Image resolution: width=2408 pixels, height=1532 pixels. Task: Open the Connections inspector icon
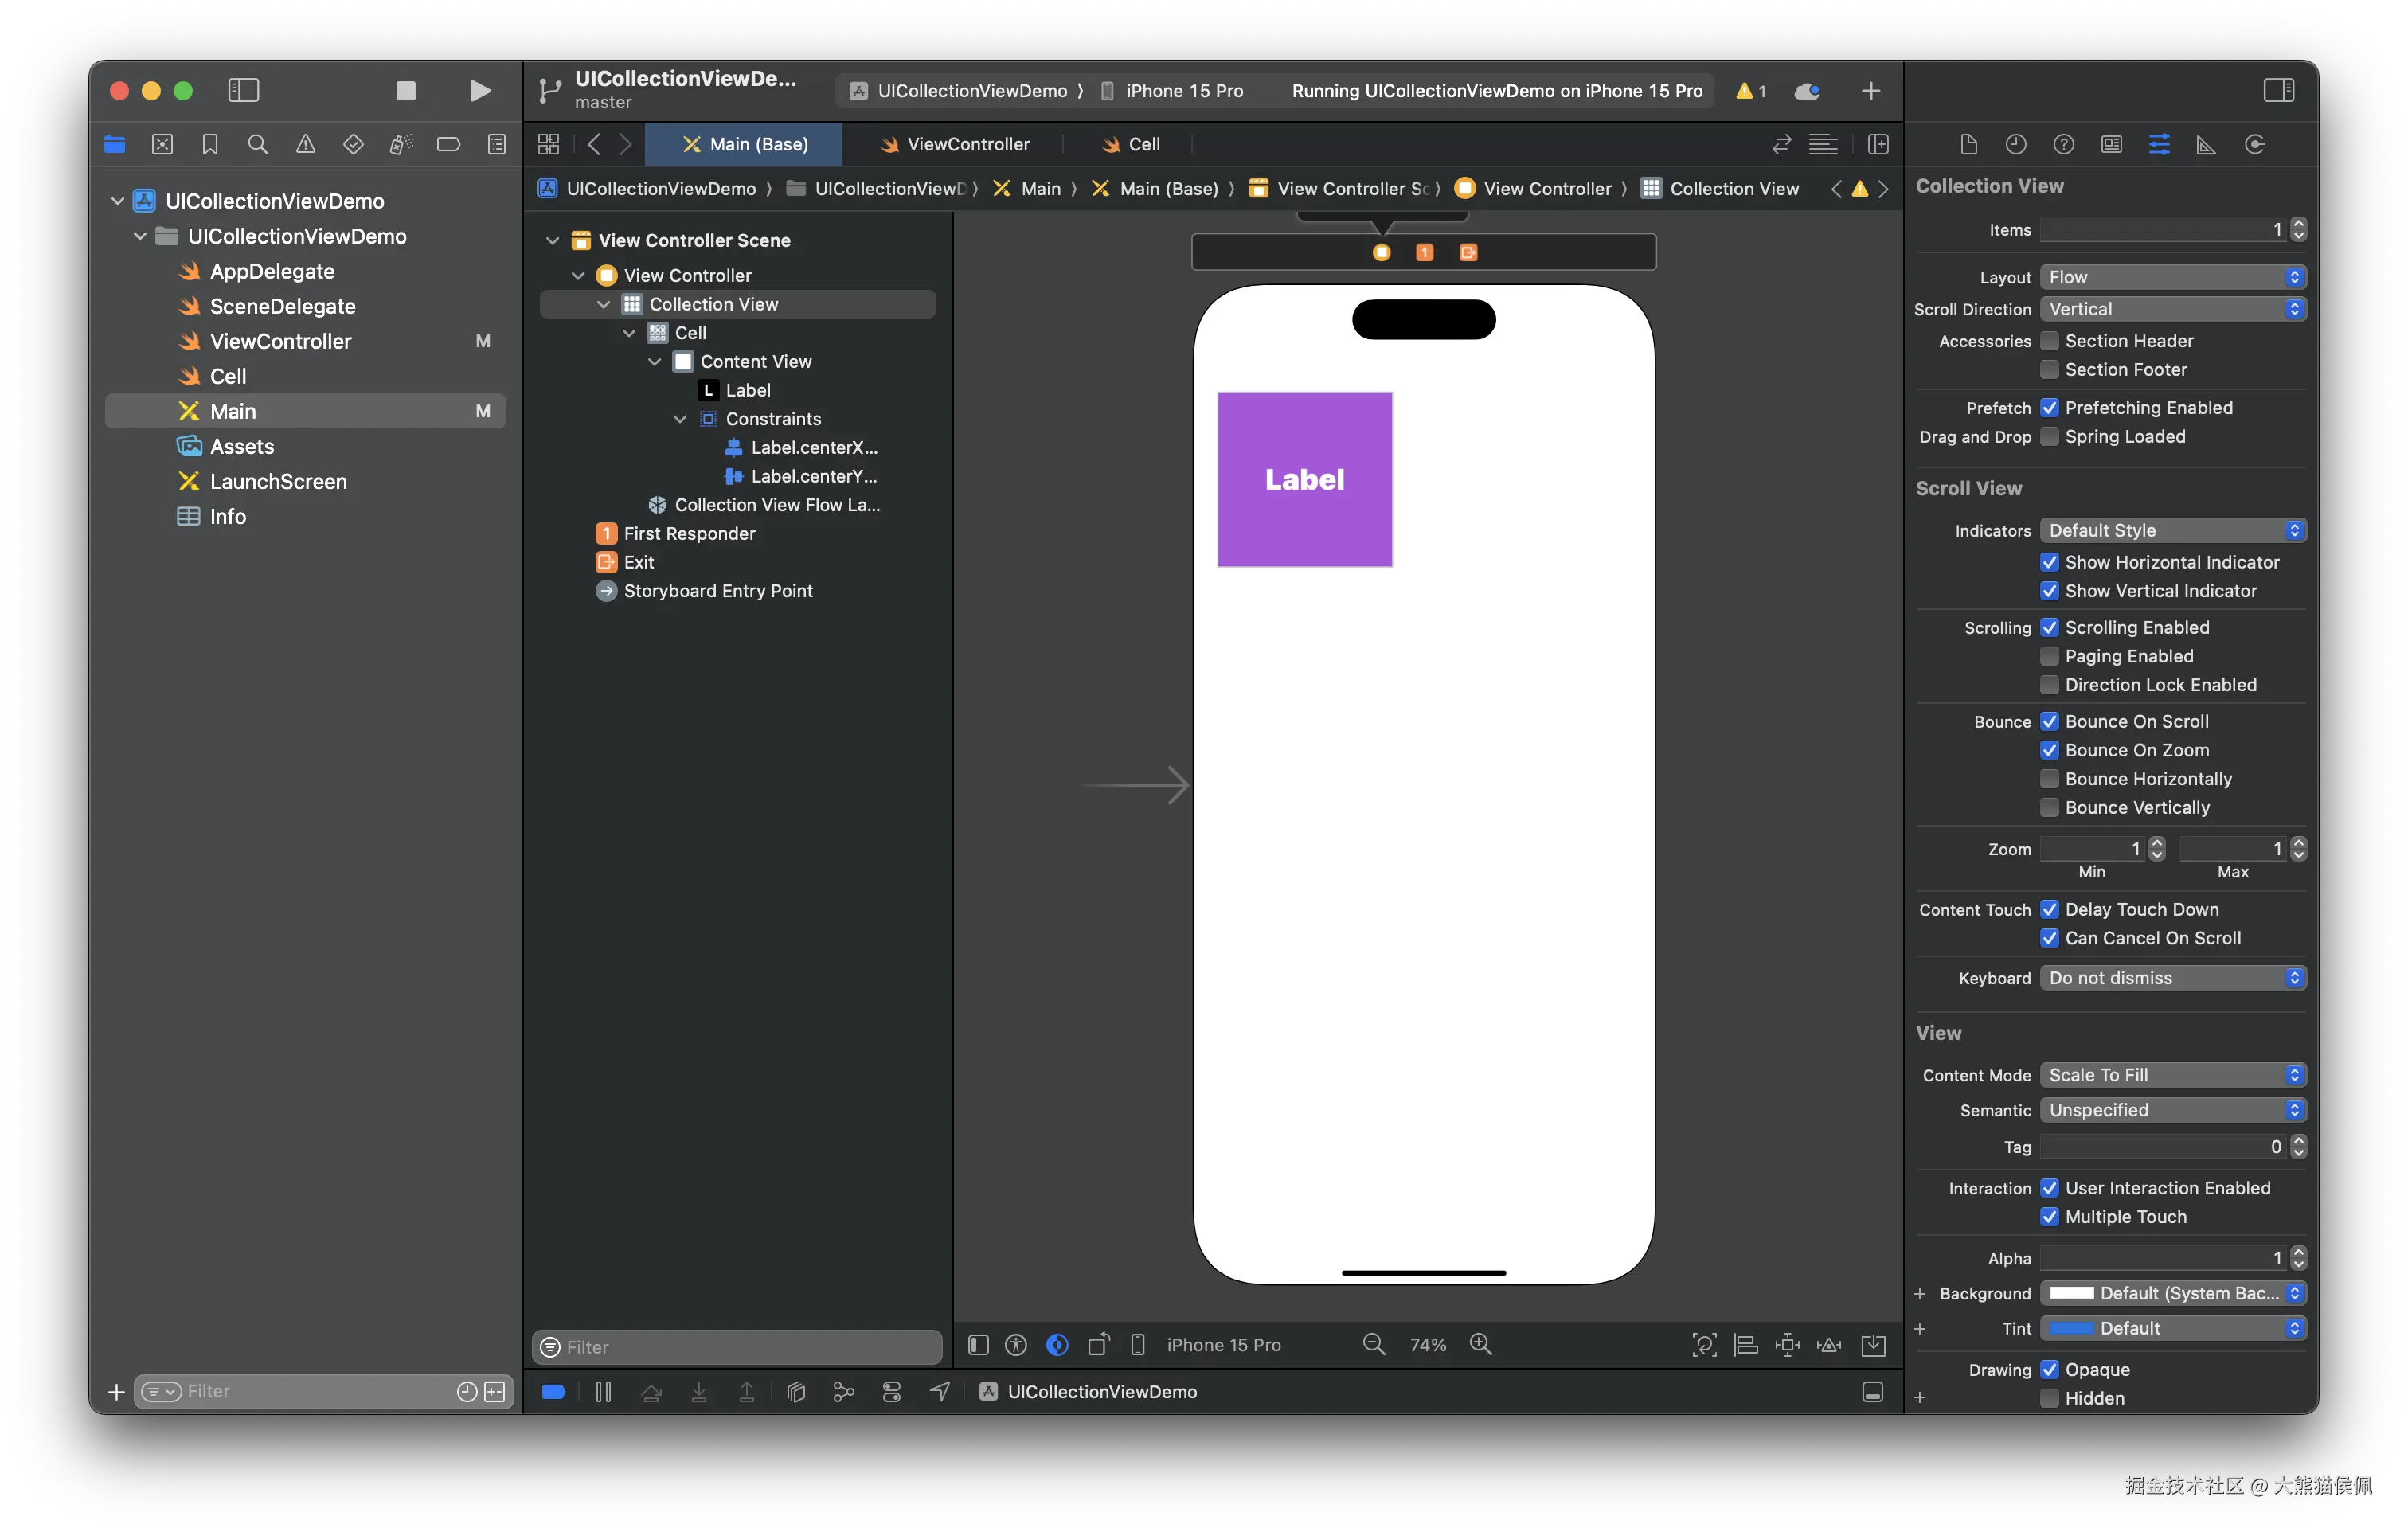[x=2254, y=145]
